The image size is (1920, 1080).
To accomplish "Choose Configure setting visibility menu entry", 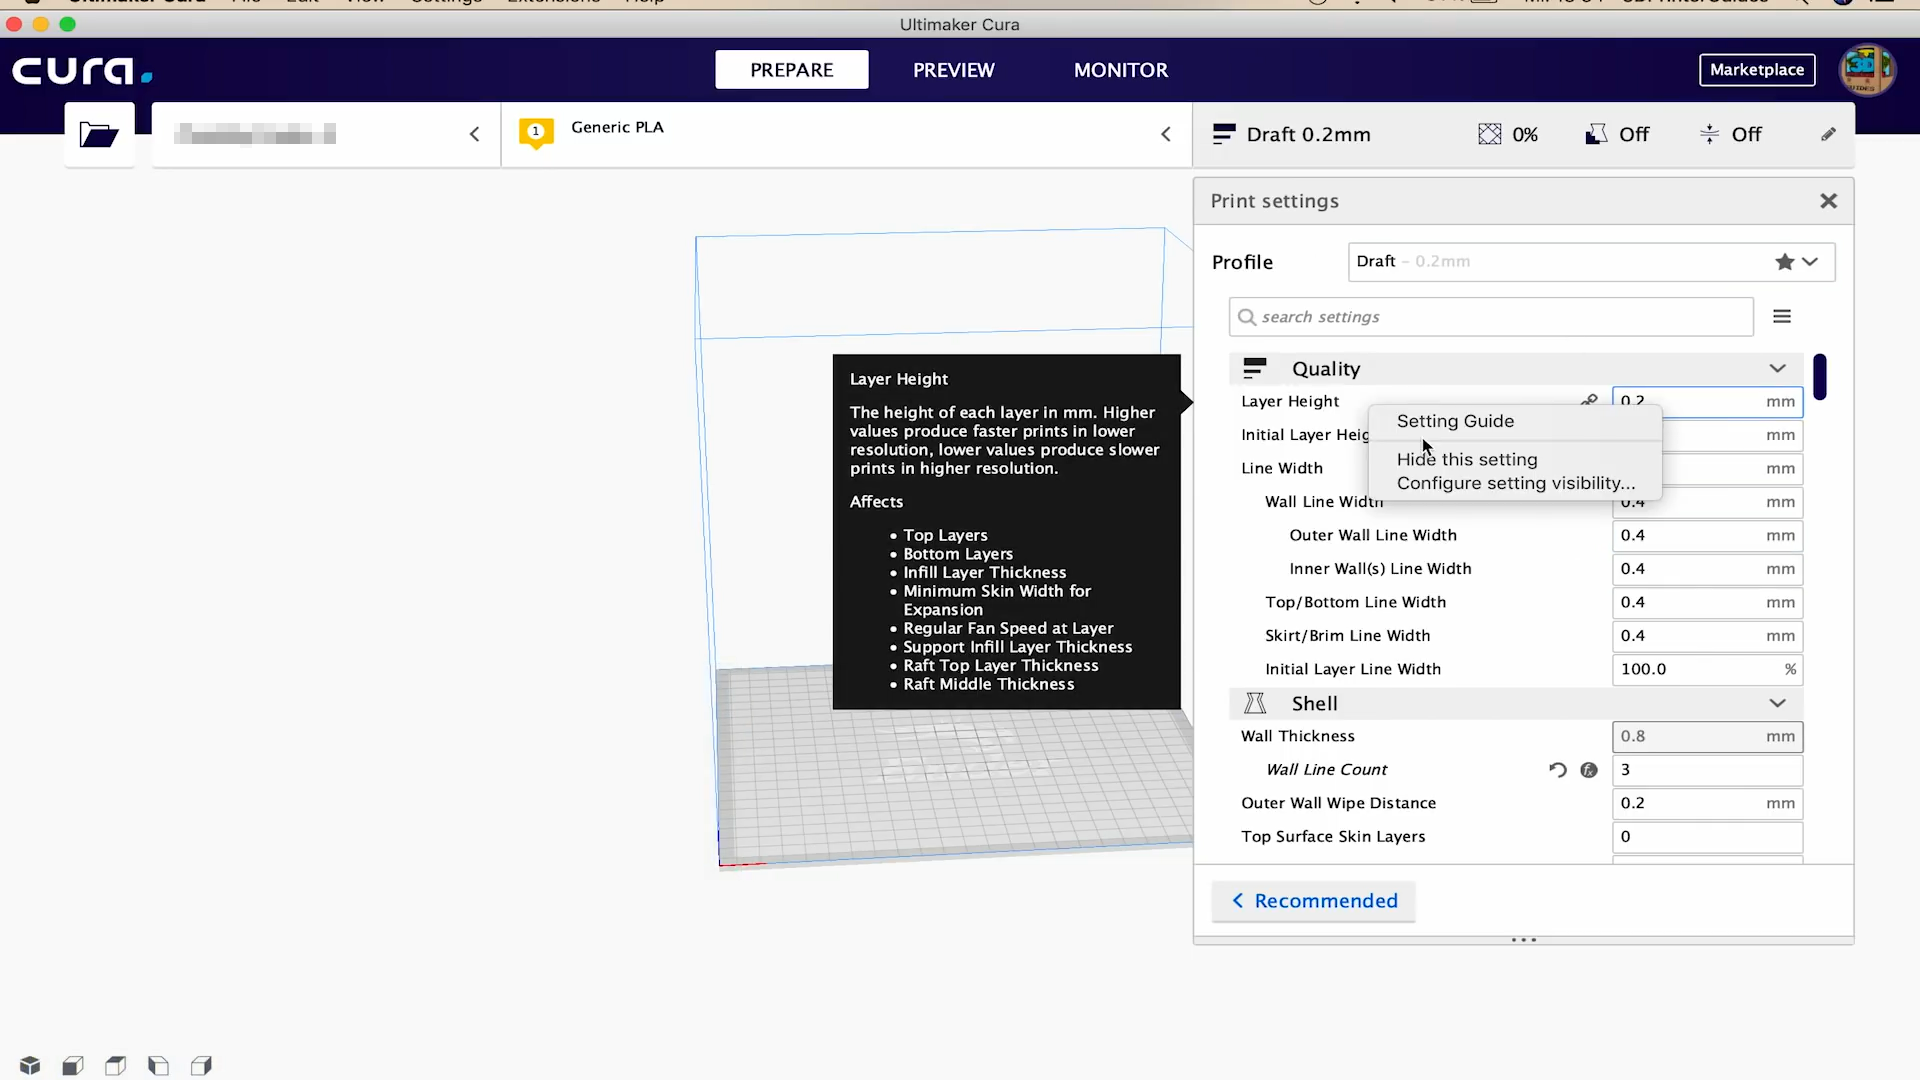I will 1516,483.
